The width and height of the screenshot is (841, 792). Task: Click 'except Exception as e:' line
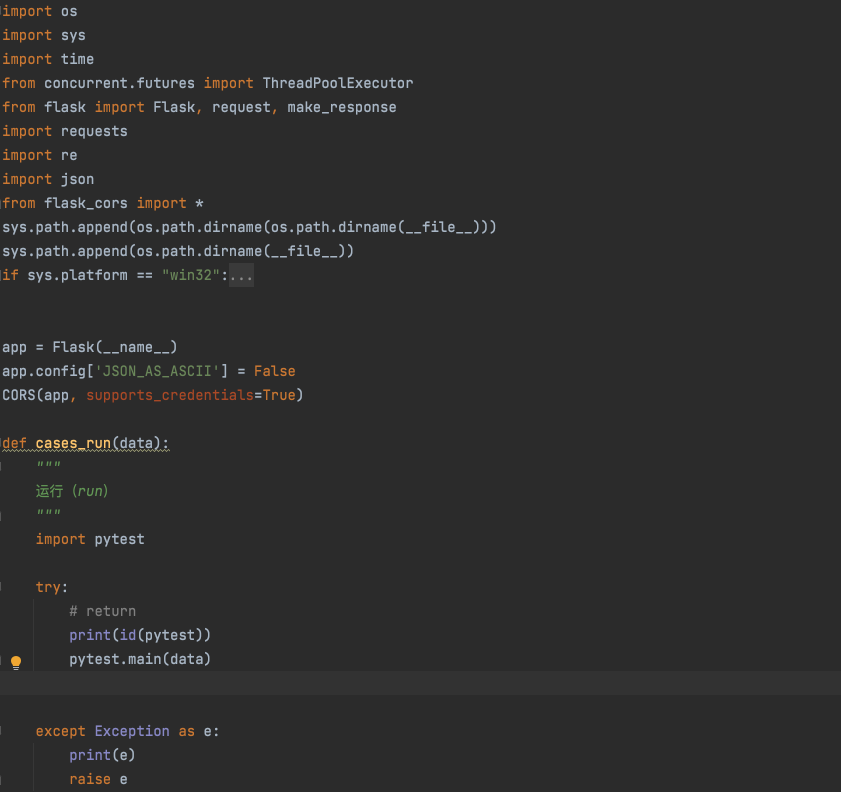click(x=128, y=731)
